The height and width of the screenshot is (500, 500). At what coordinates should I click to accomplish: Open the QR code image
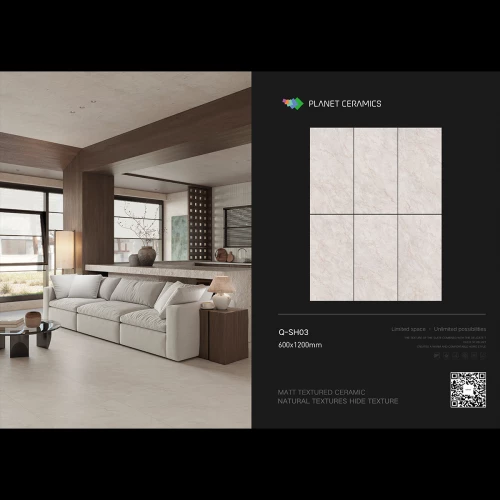pyautogui.click(x=468, y=390)
